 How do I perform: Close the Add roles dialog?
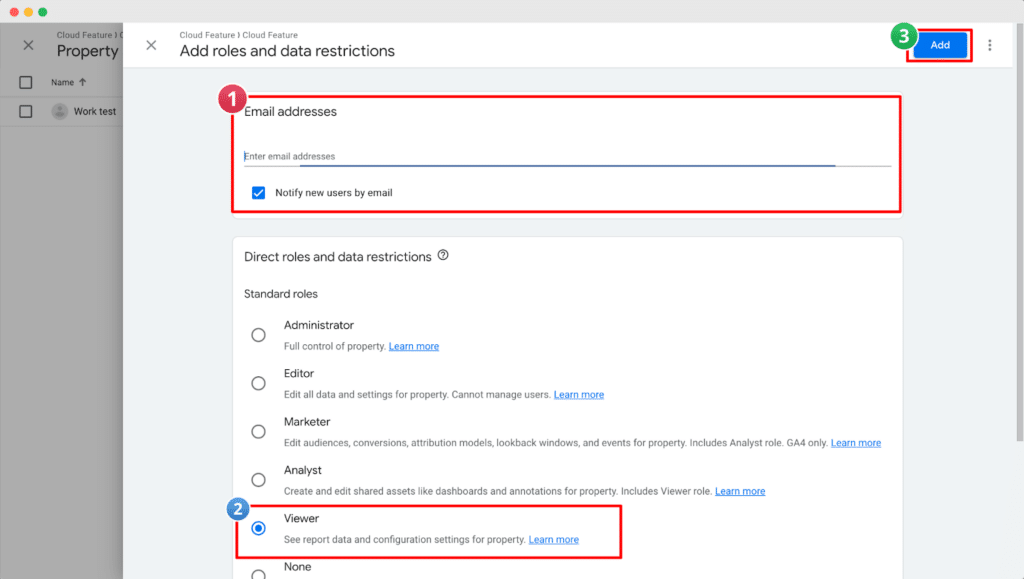151,45
